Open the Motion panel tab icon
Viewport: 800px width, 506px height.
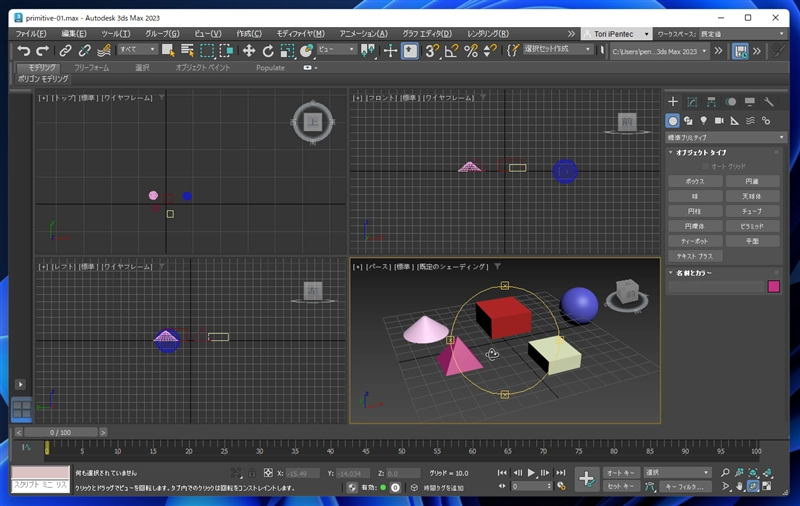(731, 102)
